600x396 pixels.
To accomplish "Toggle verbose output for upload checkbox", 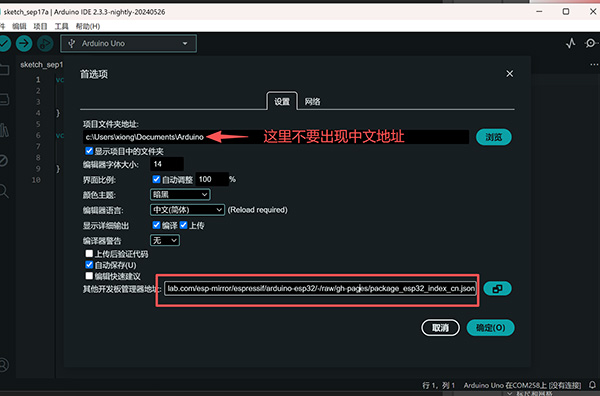I will pos(183,225).
